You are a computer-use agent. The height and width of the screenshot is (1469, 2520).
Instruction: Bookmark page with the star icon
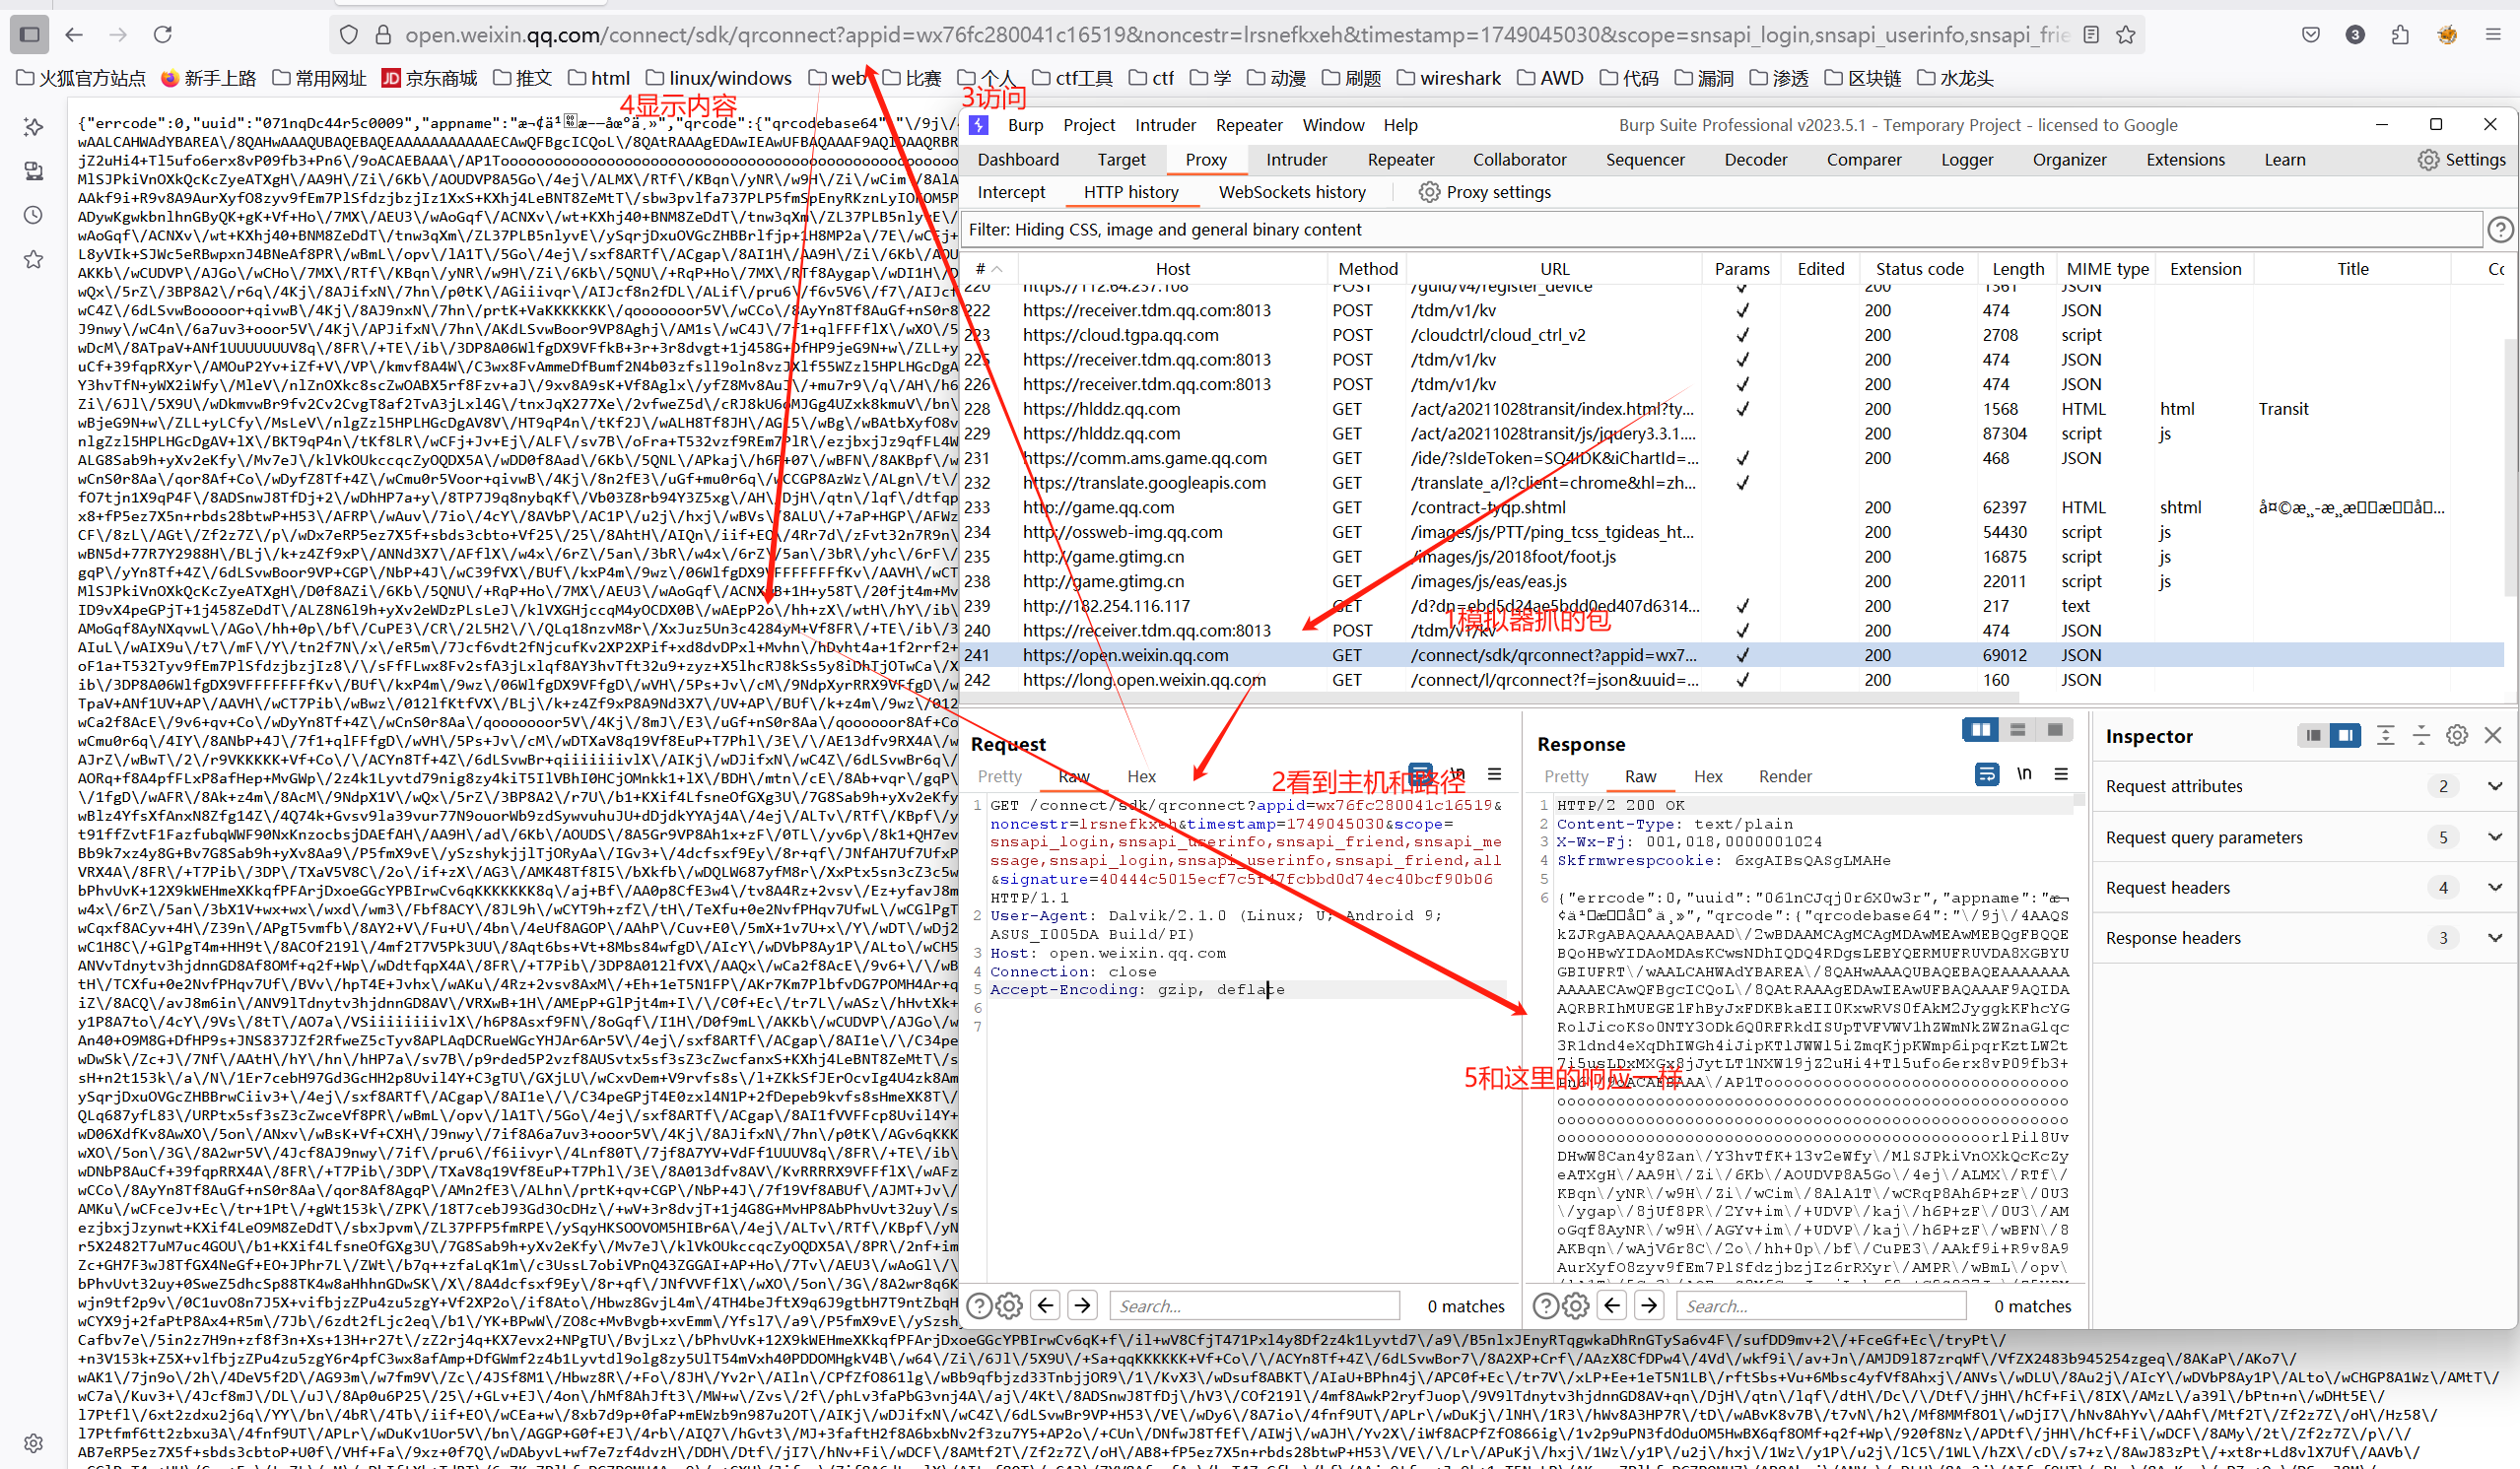pos(2126,35)
